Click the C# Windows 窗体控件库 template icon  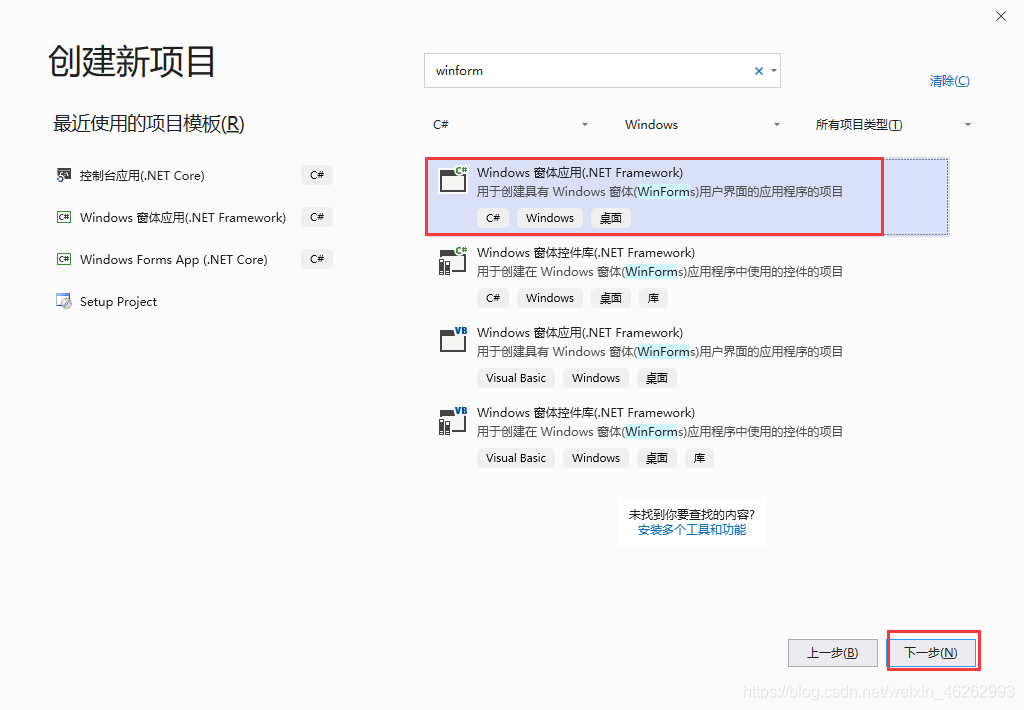[x=453, y=261]
